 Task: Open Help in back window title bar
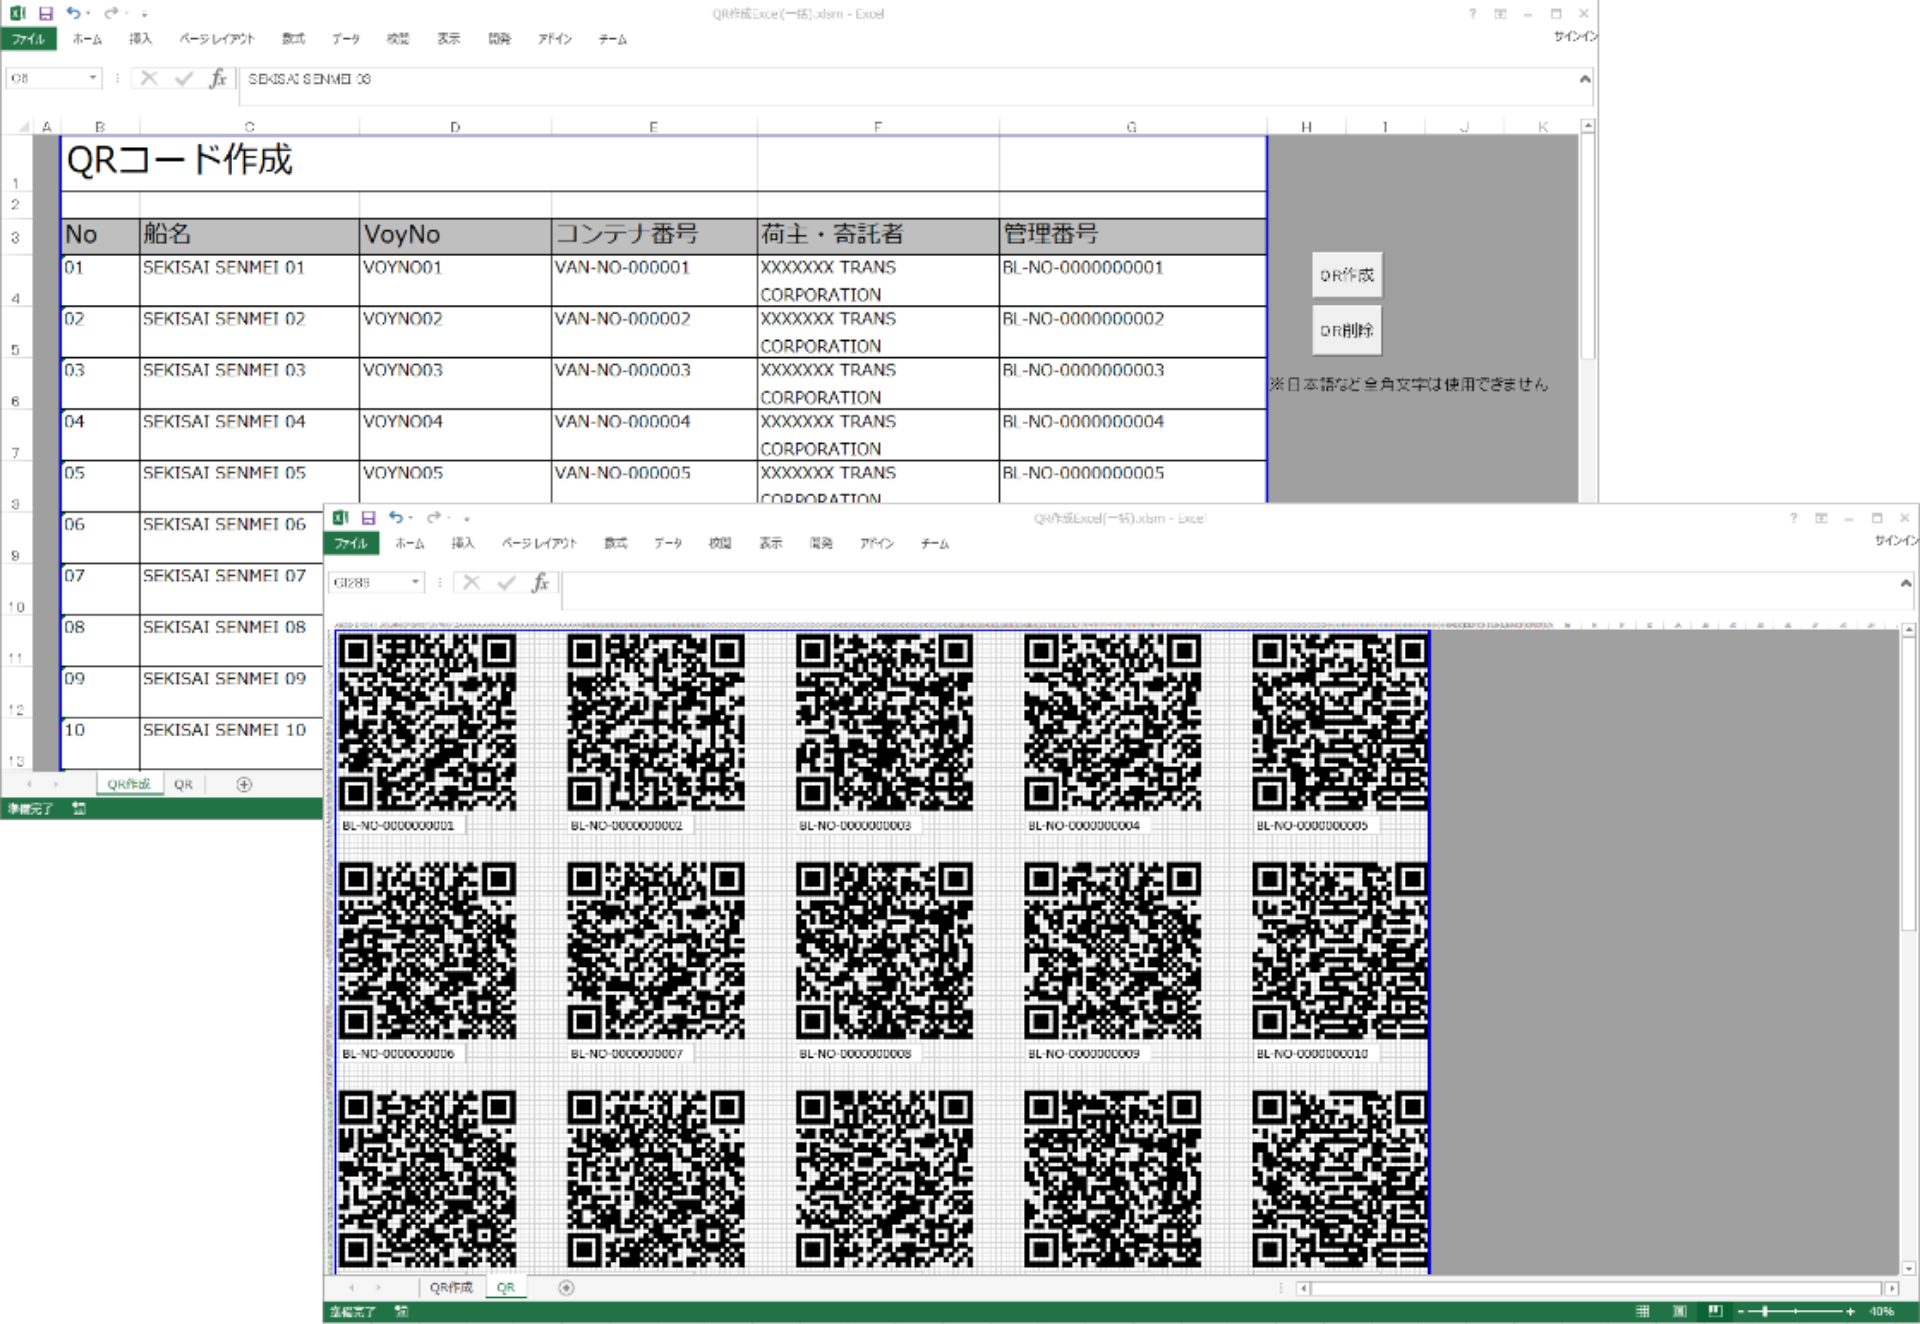point(1472,14)
